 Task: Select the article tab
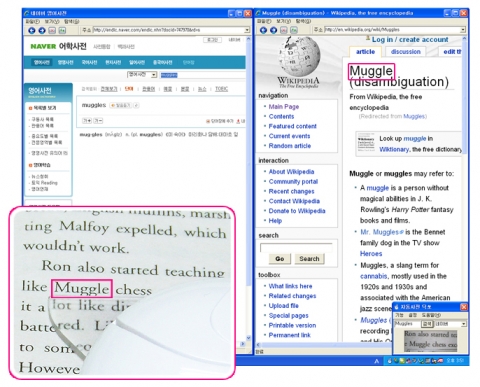365,52
